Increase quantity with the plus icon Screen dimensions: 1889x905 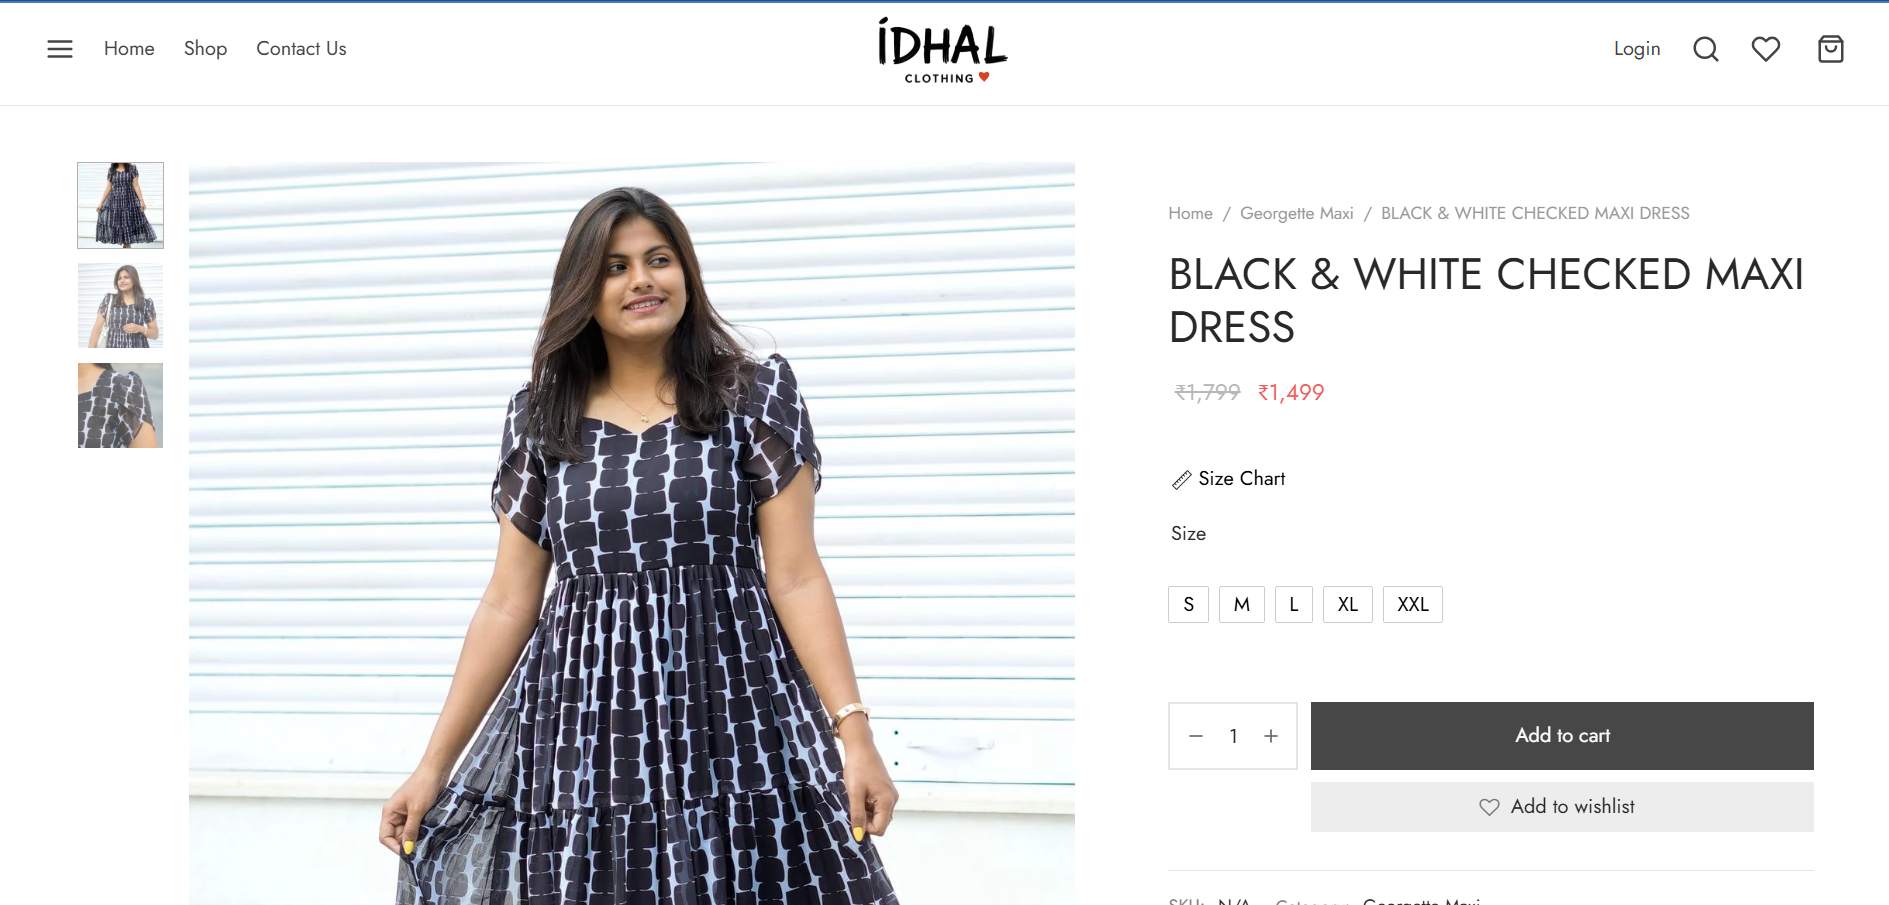pos(1271,736)
